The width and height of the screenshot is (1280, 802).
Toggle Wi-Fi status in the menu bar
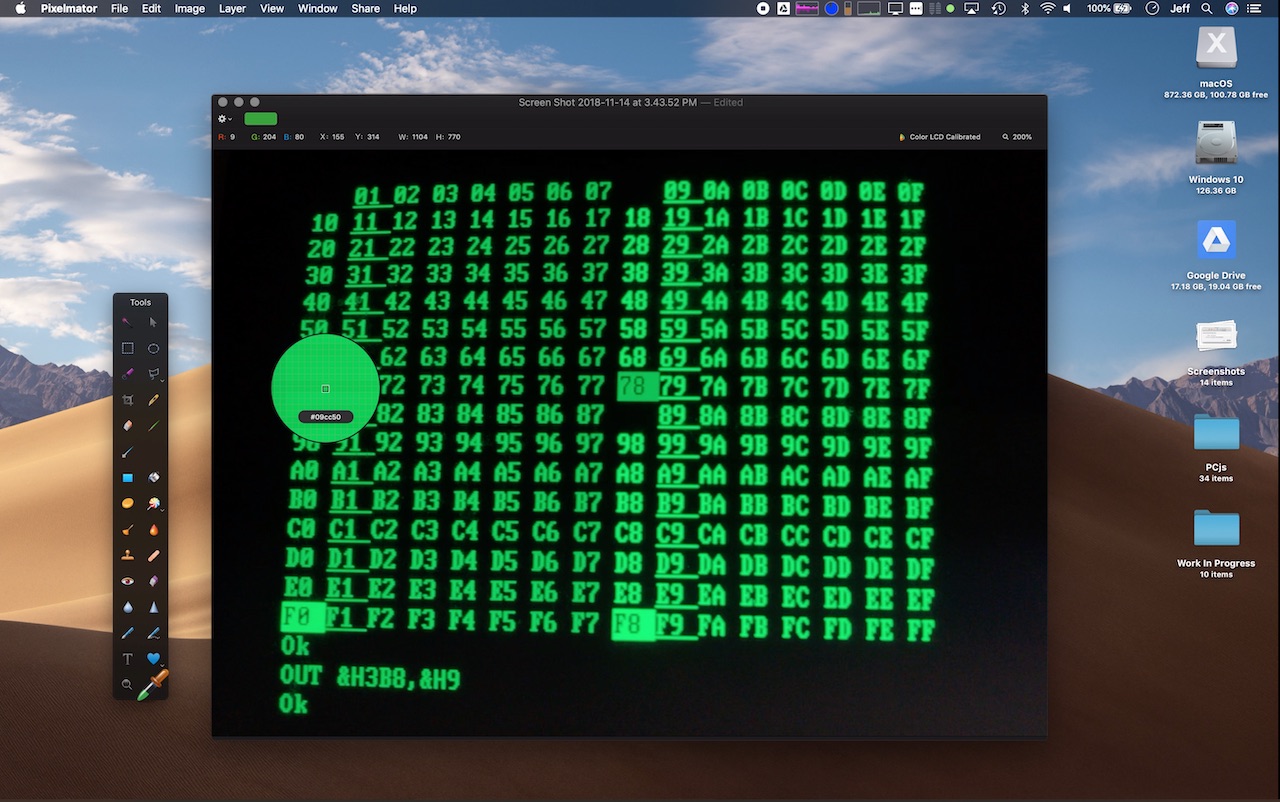point(1046,8)
